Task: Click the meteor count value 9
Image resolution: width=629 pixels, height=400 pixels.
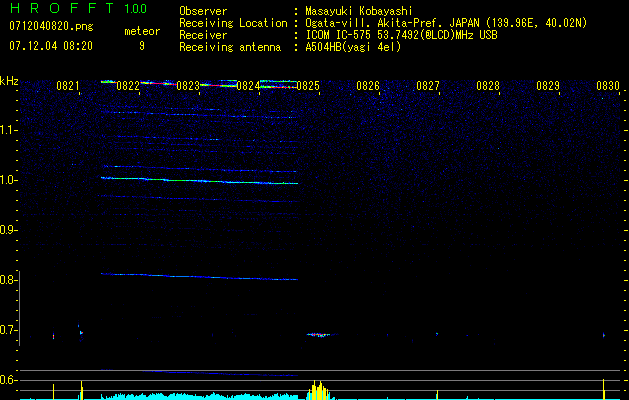Action: point(142,46)
